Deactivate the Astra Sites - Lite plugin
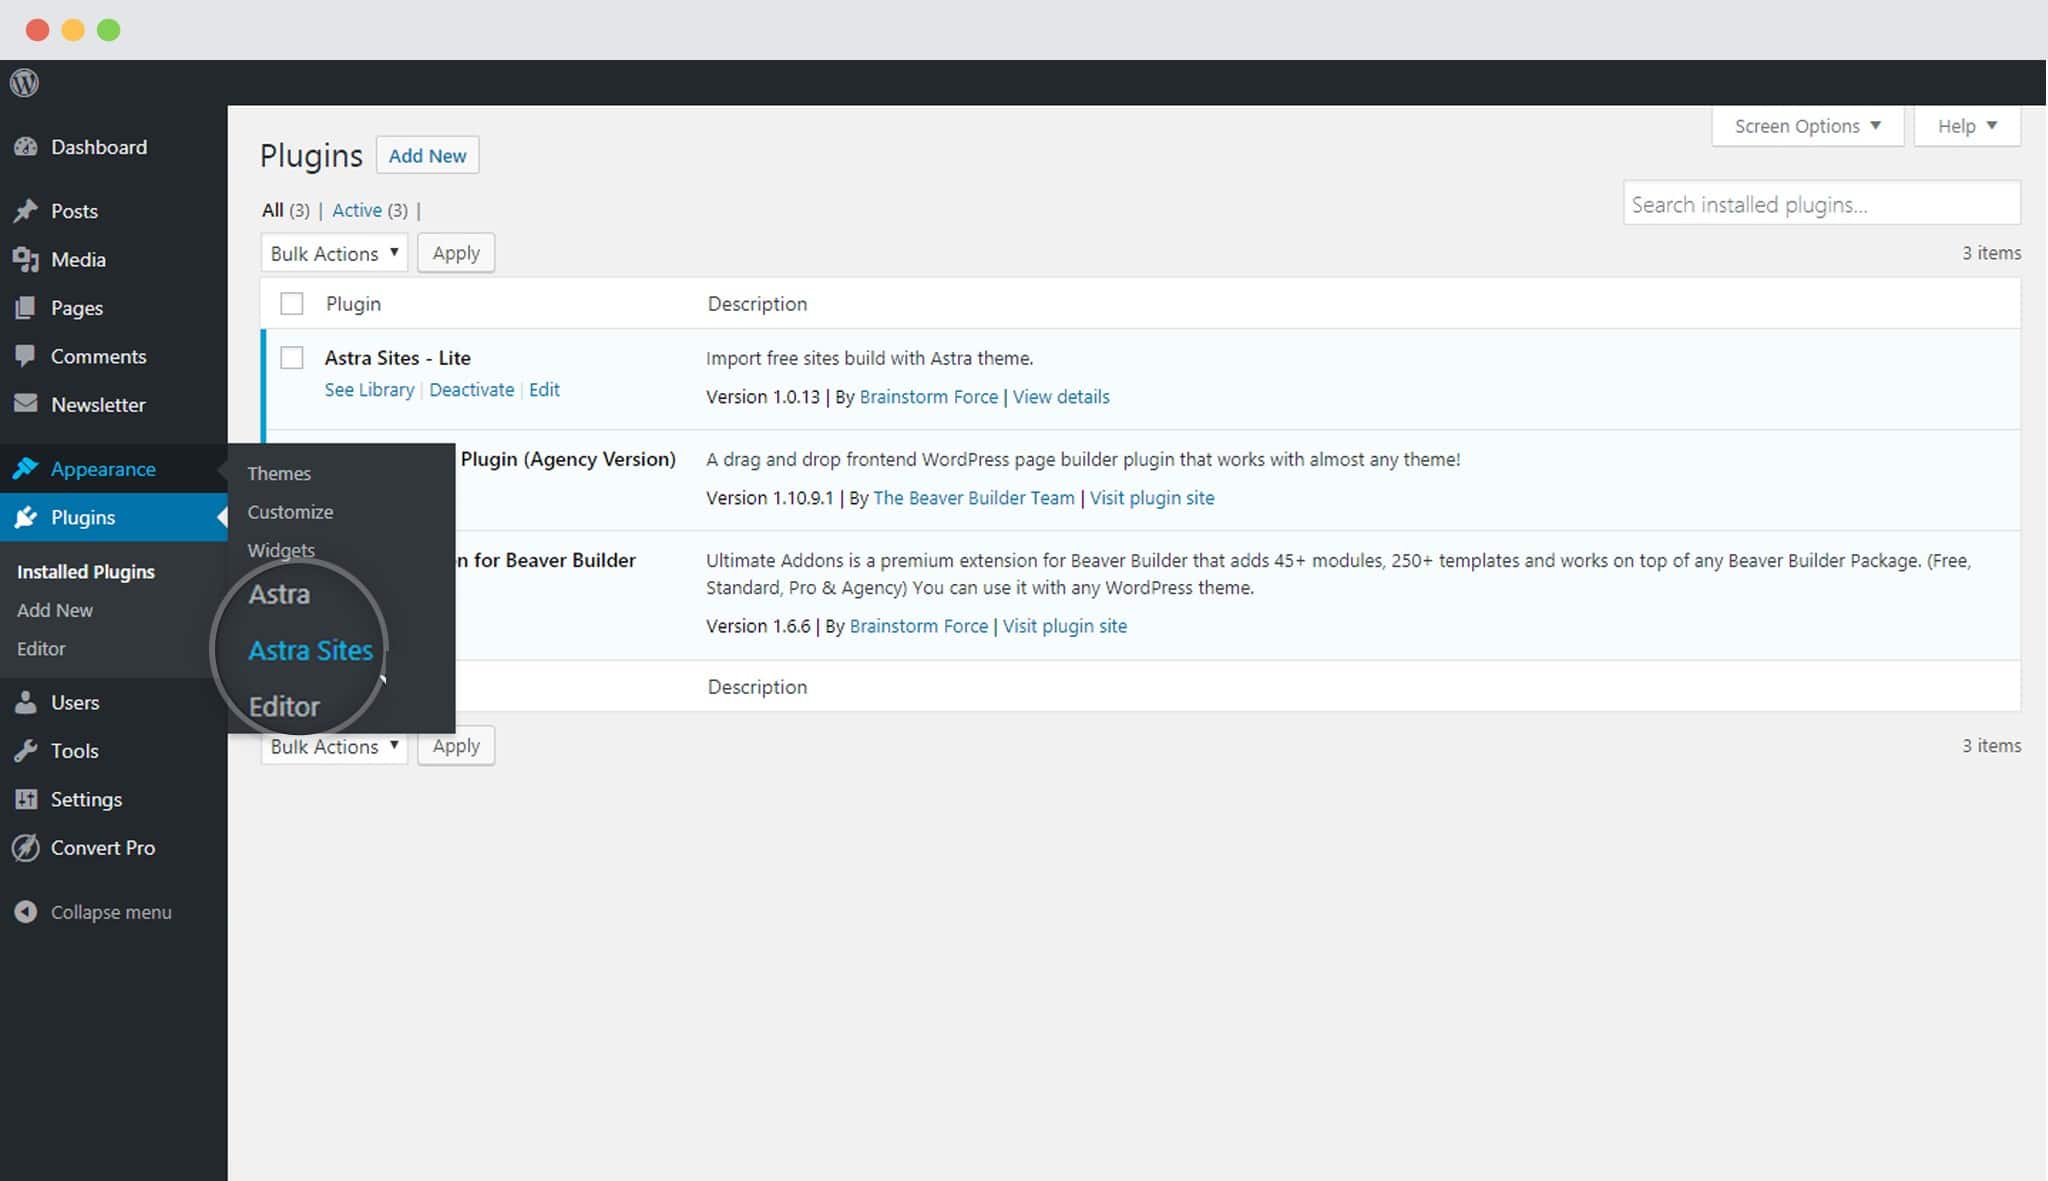Image resolution: width=2048 pixels, height=1181 pixels. 471,390
